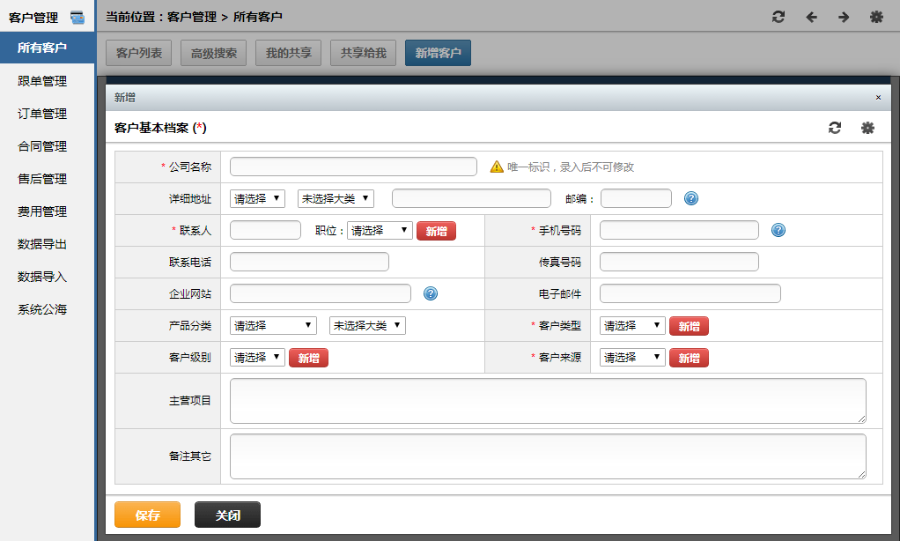Go back with the left arrow icon
This screenshot has width=900, height=541.
coord(811,17)
